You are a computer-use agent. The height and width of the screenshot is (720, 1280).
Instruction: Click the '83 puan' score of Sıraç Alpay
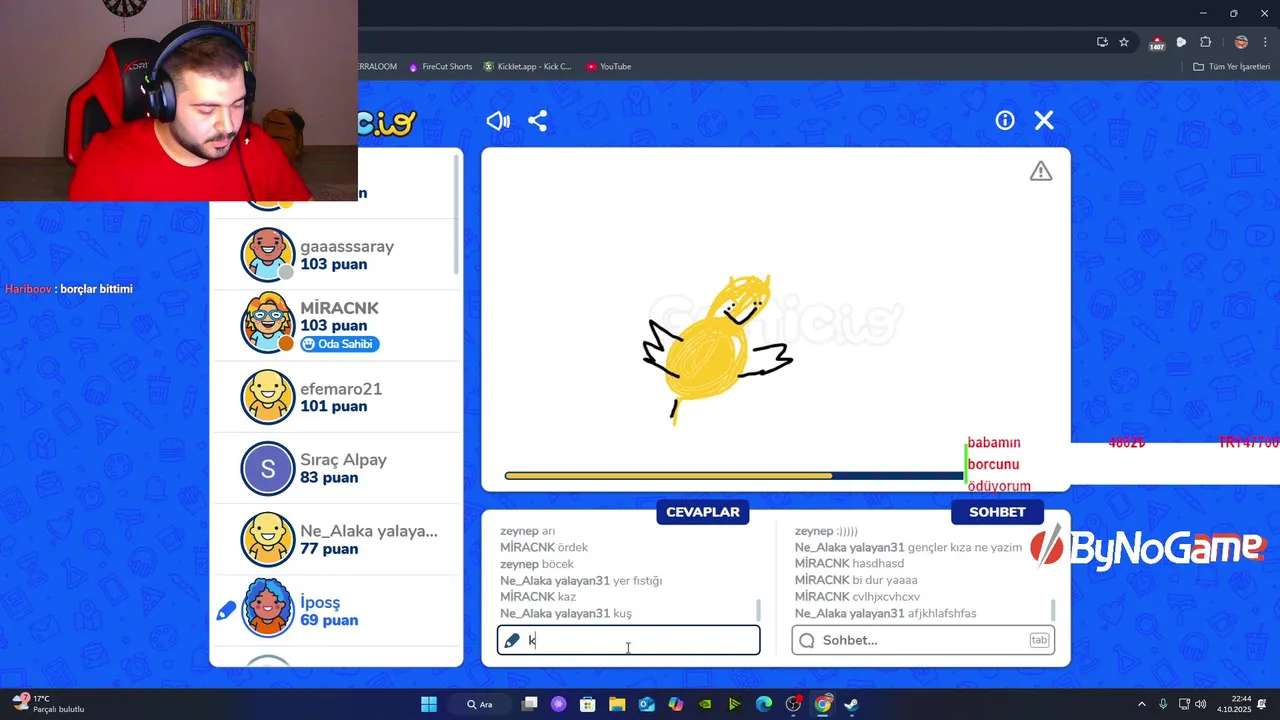pyautogui.click(x=329, y=478)
